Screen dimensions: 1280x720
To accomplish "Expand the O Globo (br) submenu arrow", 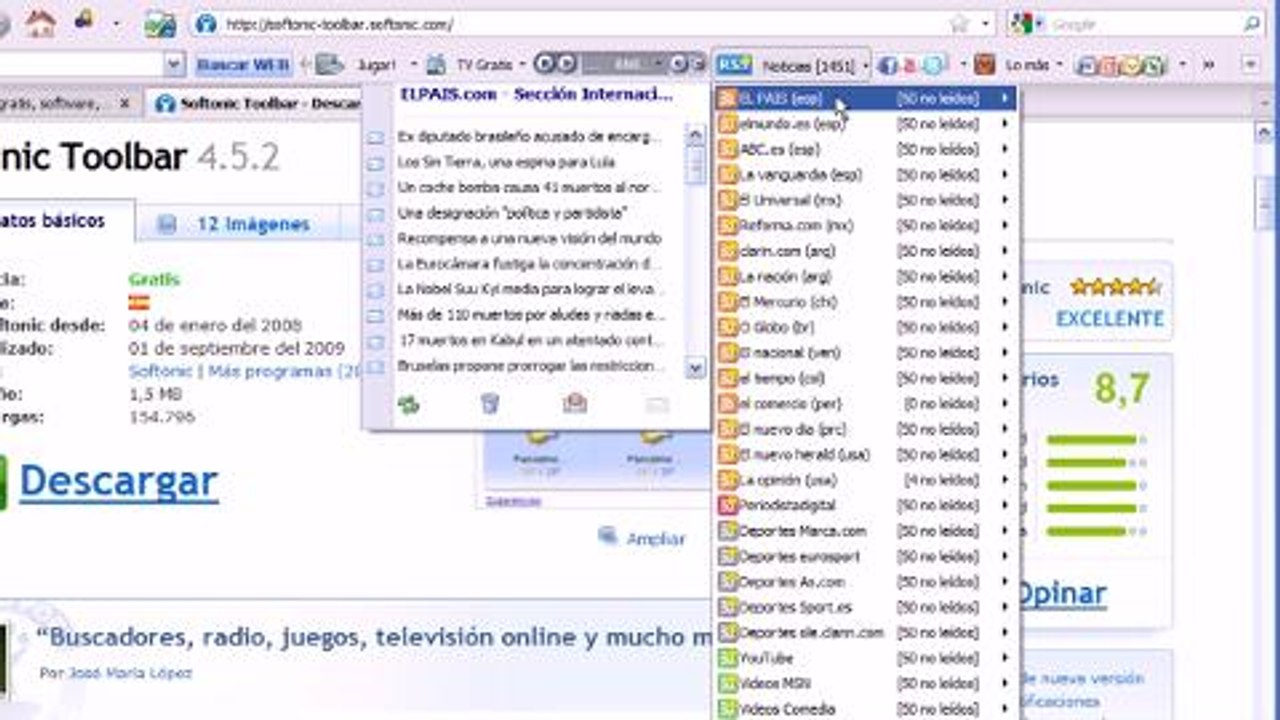I will click(1004, 327).
